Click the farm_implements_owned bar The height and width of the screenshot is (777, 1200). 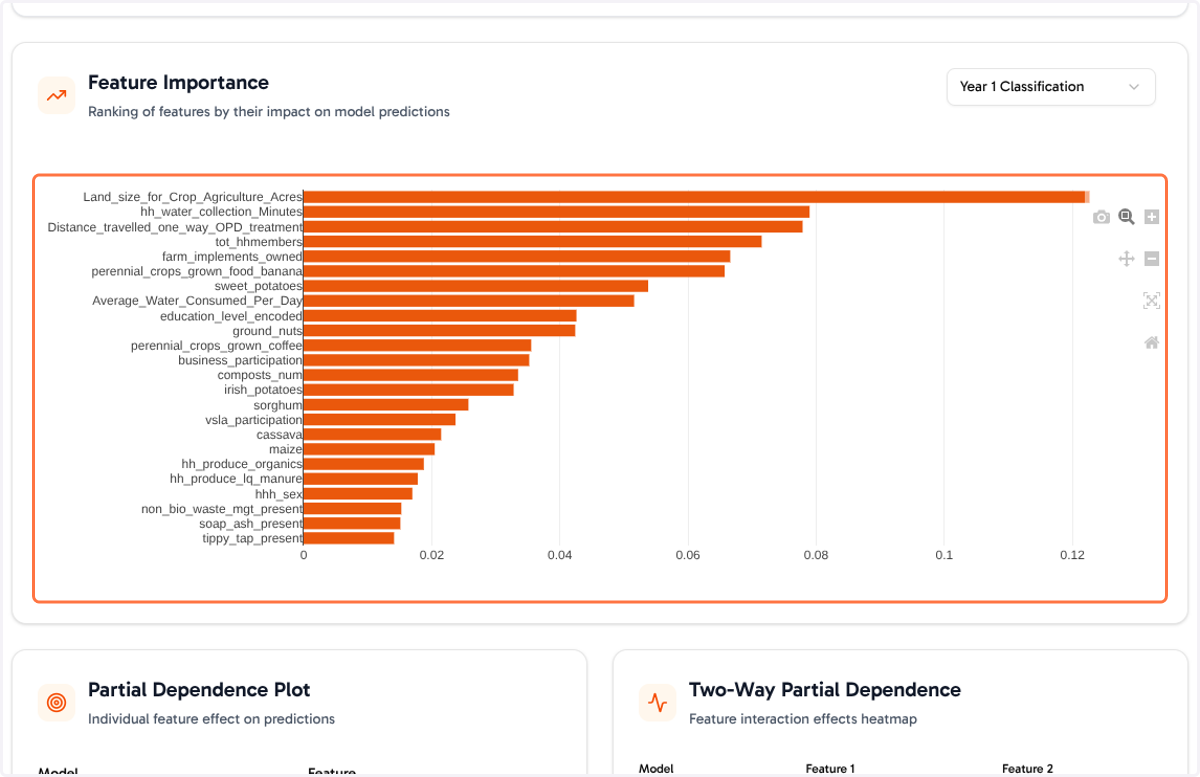tap(517, 257)
